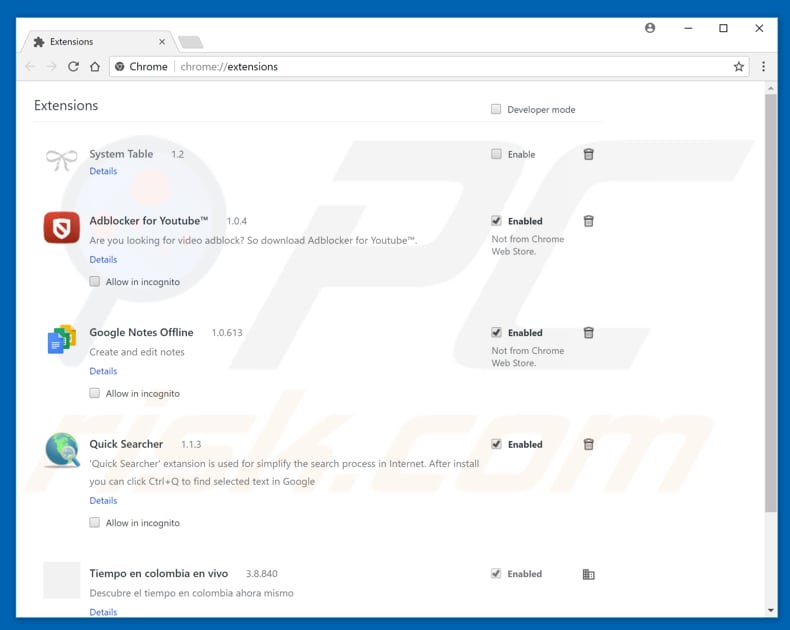Click the scrollbar down arrow
The image size is (790, 630).
tap(770, 610)
